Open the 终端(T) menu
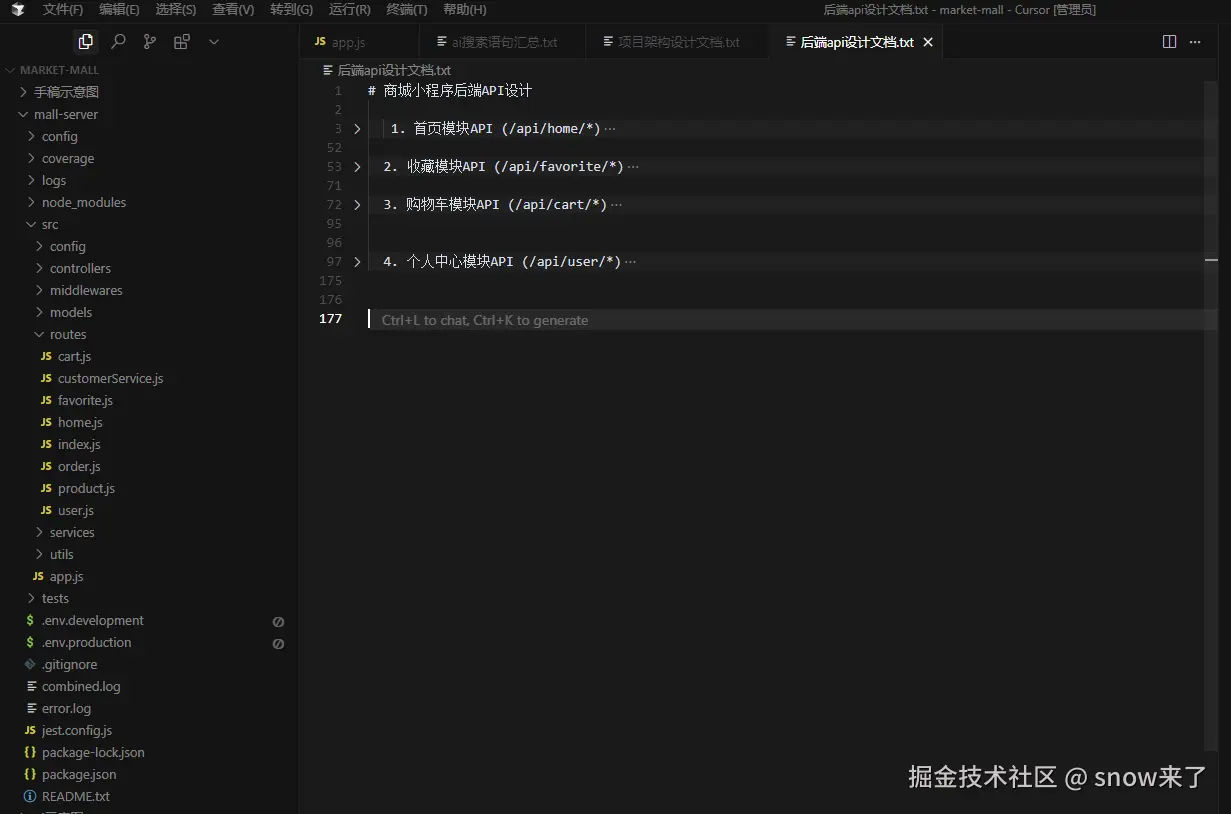The width and height of the screenshot is (1231, 814). pyautogui.click(x=406, y=10)
